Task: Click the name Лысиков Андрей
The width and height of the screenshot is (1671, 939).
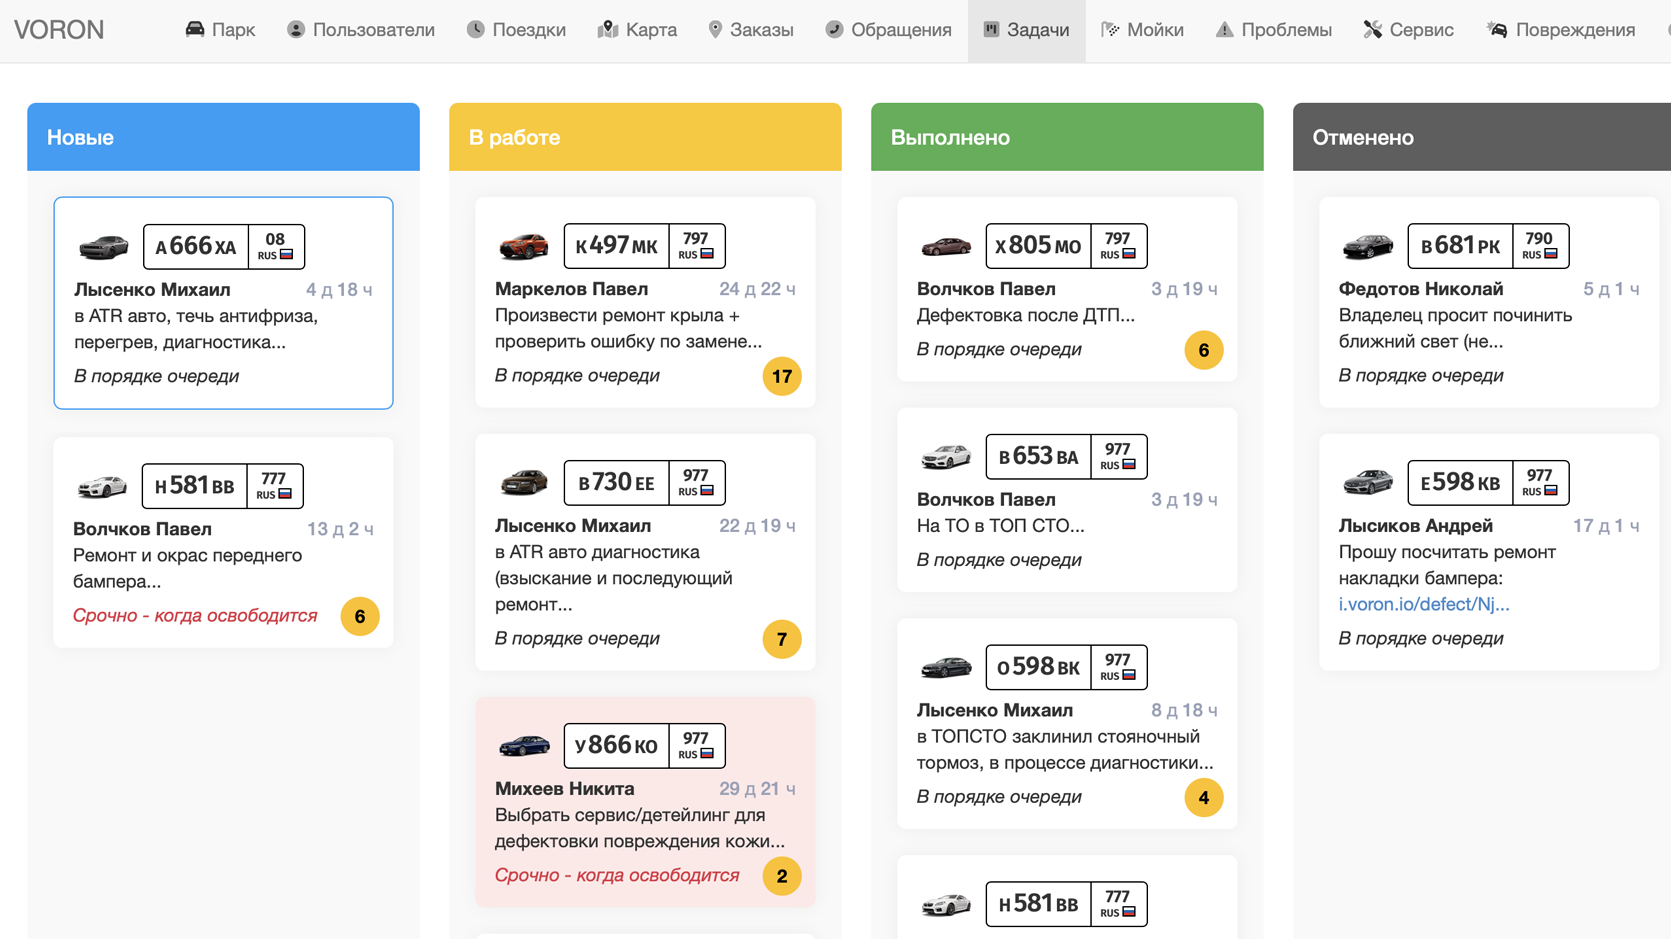Action: (x=1416, y=526)
